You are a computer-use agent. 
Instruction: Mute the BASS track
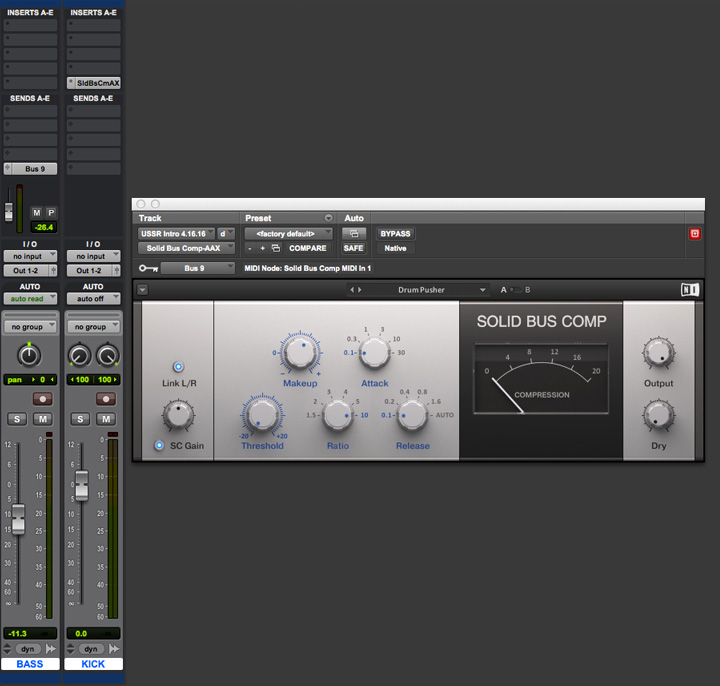pyautogui.click(x=43, y=419)
